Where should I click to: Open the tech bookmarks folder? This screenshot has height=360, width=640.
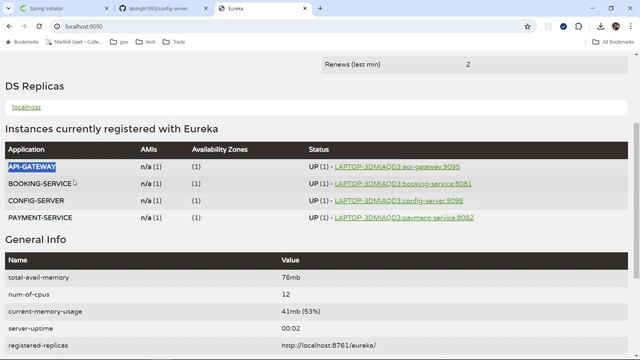click(x=146, y=42)
